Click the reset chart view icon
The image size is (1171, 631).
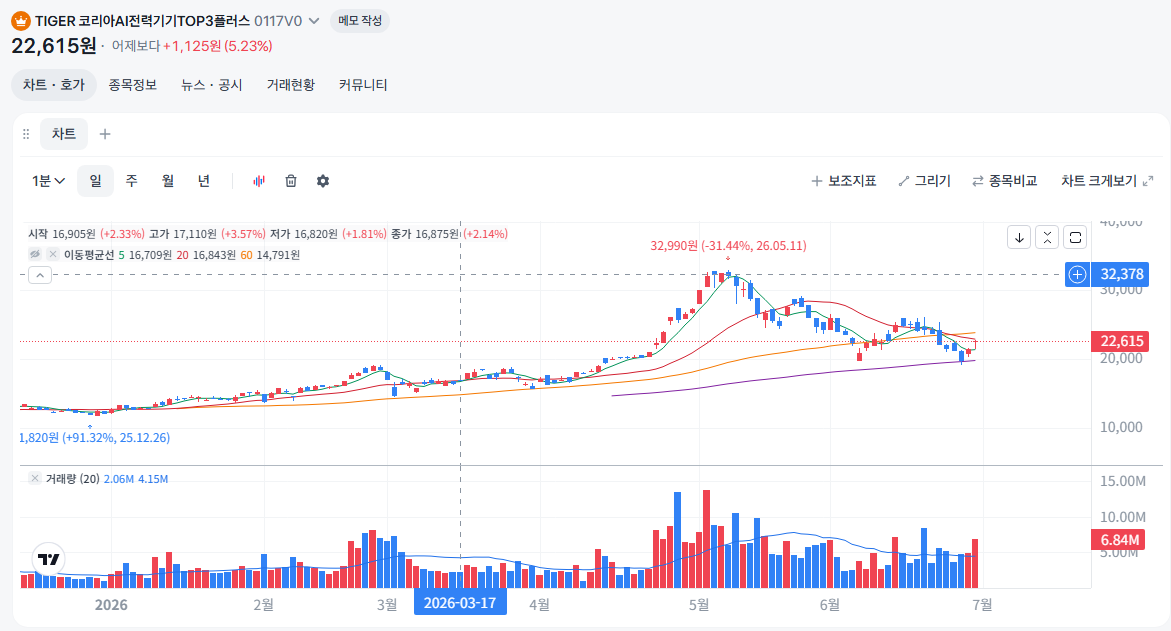pos(1075,237)
